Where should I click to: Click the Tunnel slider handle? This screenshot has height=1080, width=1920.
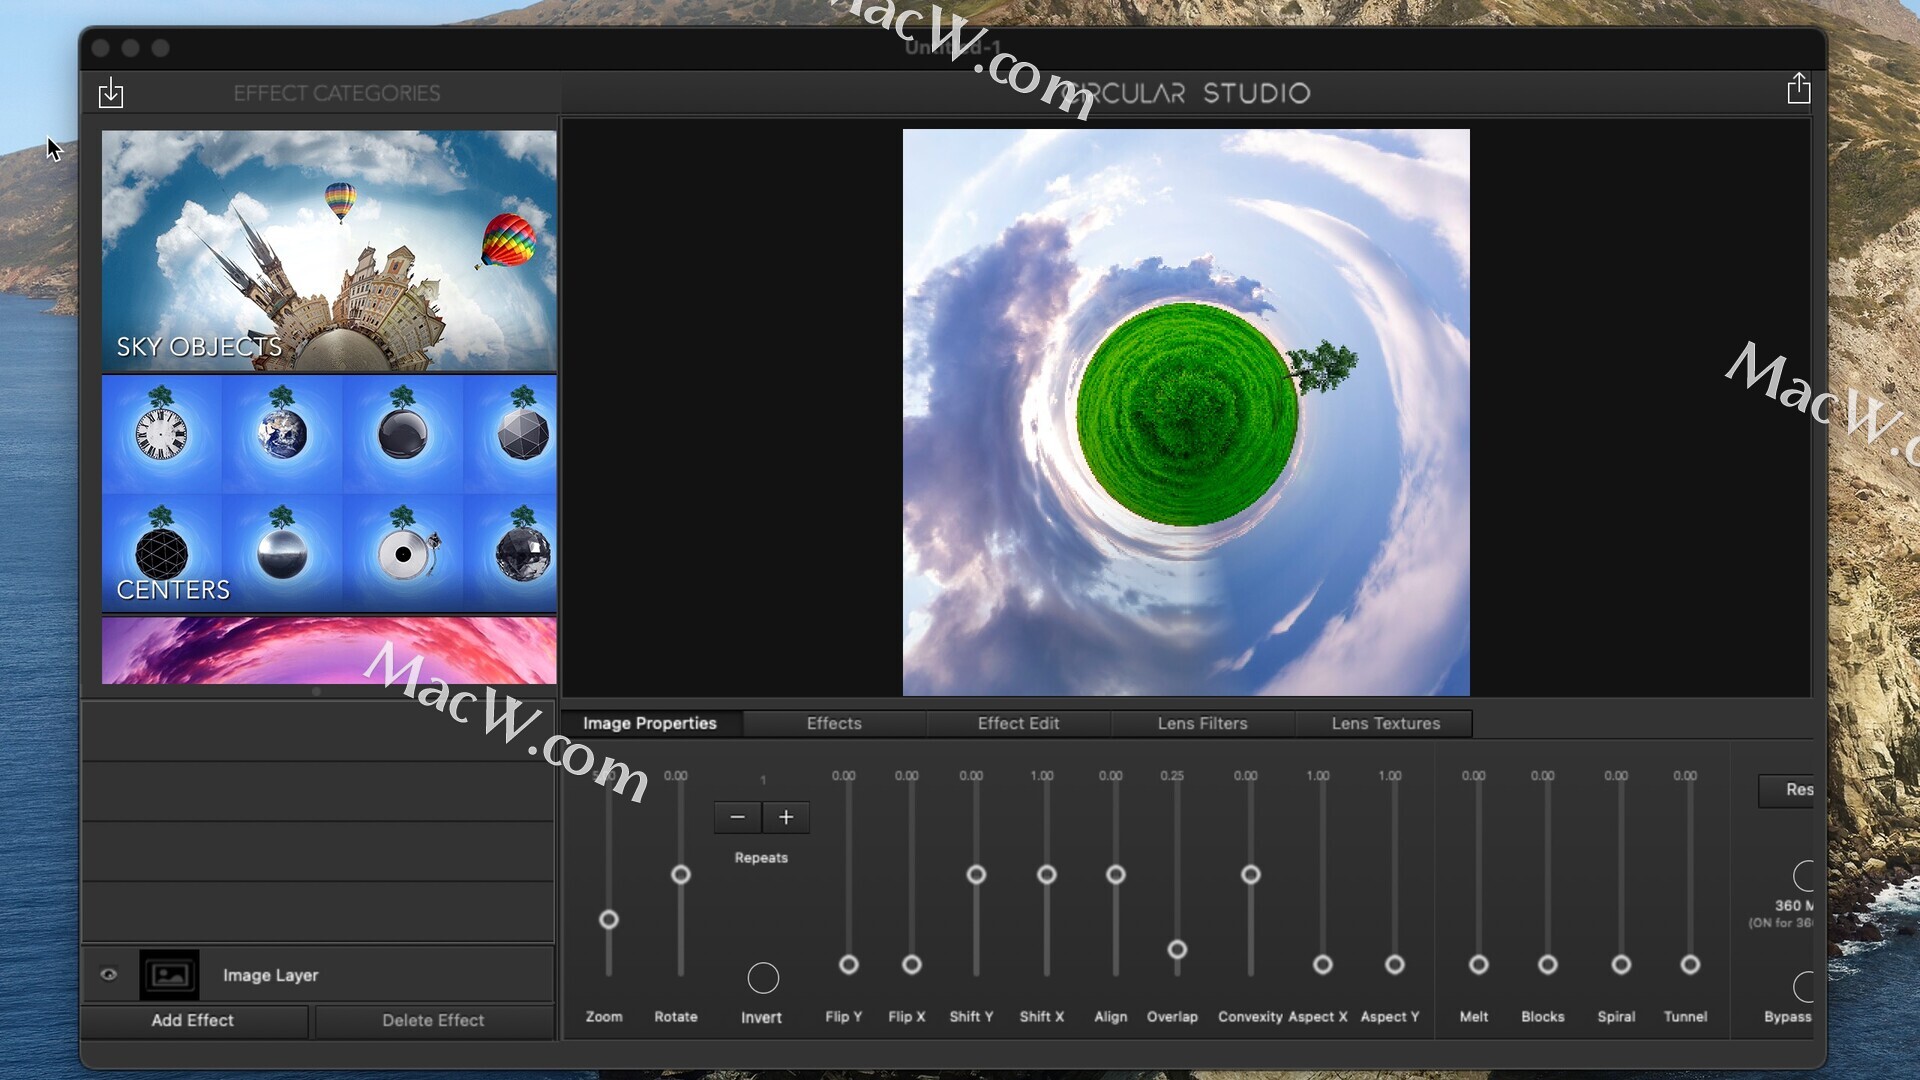click(1690, 965)
